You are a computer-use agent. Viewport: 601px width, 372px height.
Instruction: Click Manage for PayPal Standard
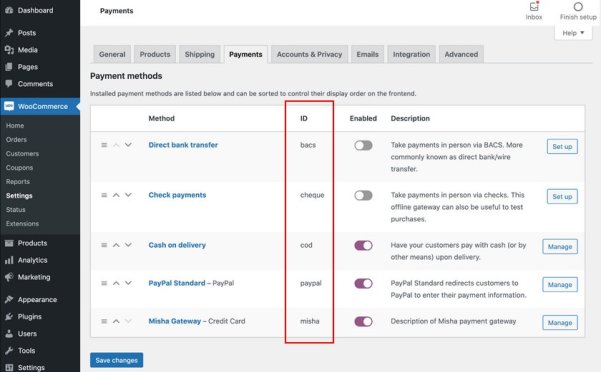point(560,285)
